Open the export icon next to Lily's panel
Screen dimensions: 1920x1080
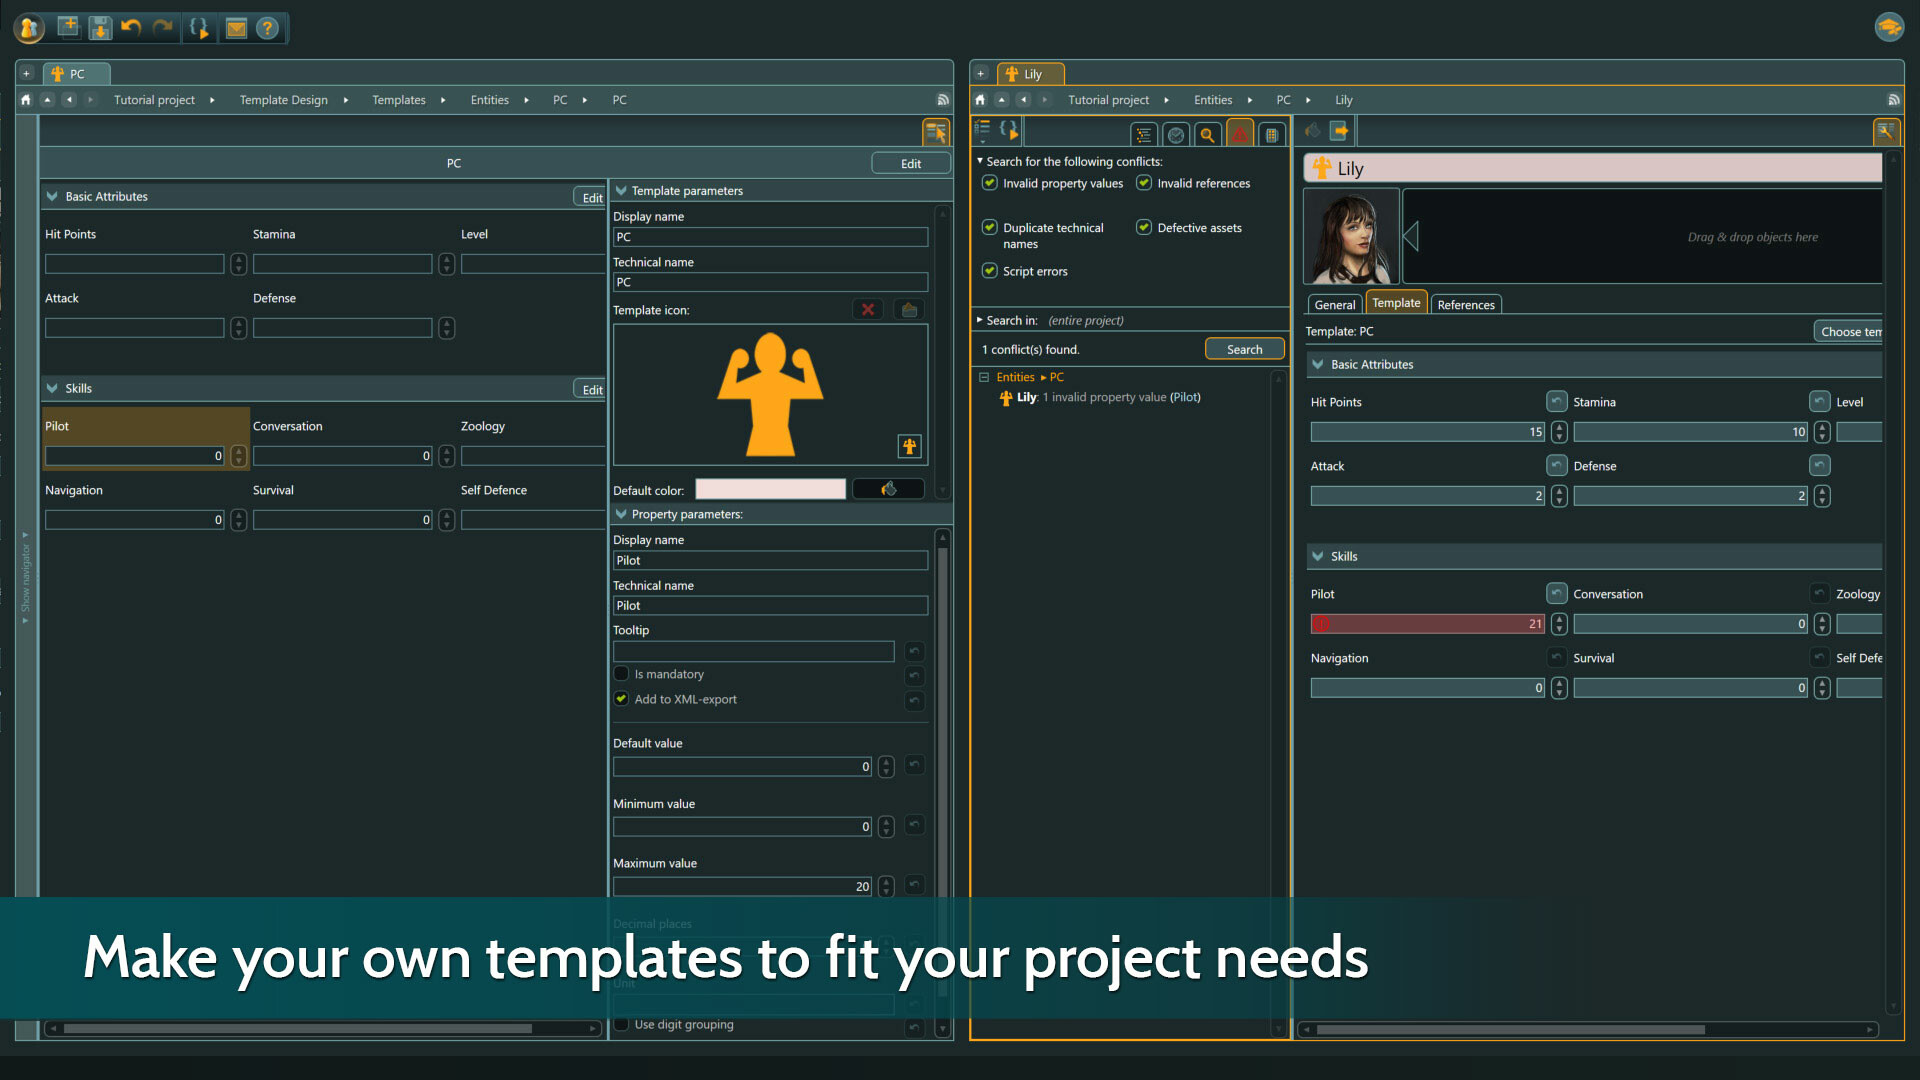(x=1339, y=130)
